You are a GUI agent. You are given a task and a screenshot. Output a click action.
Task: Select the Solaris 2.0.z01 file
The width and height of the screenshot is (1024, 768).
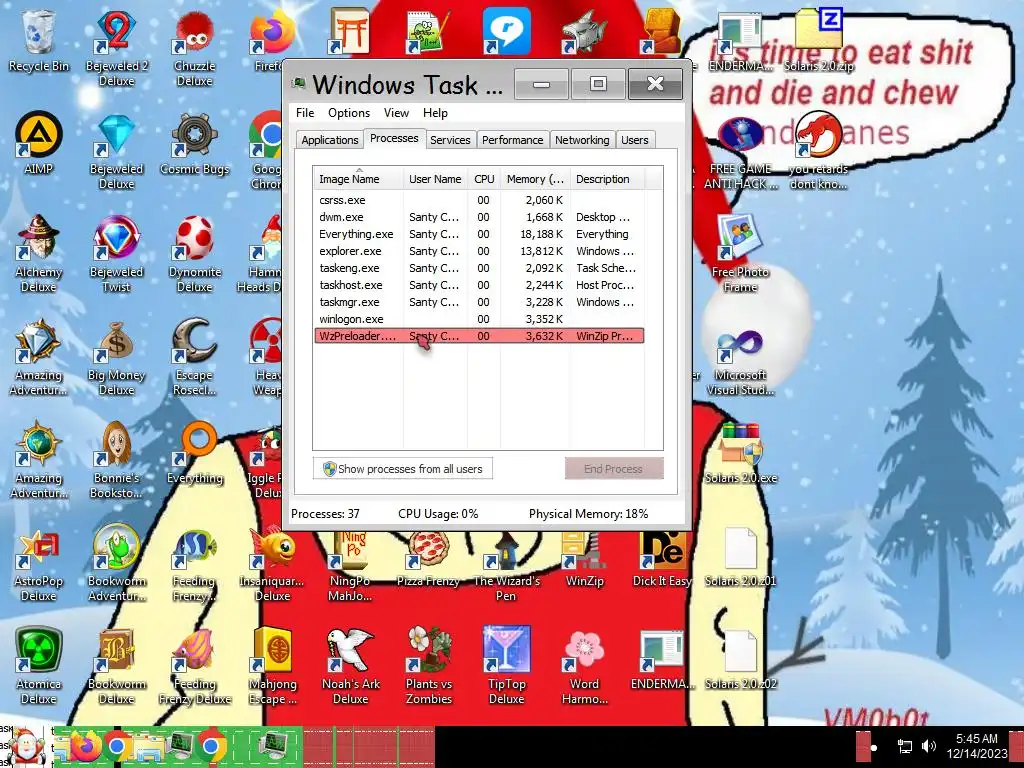[741, 556]
